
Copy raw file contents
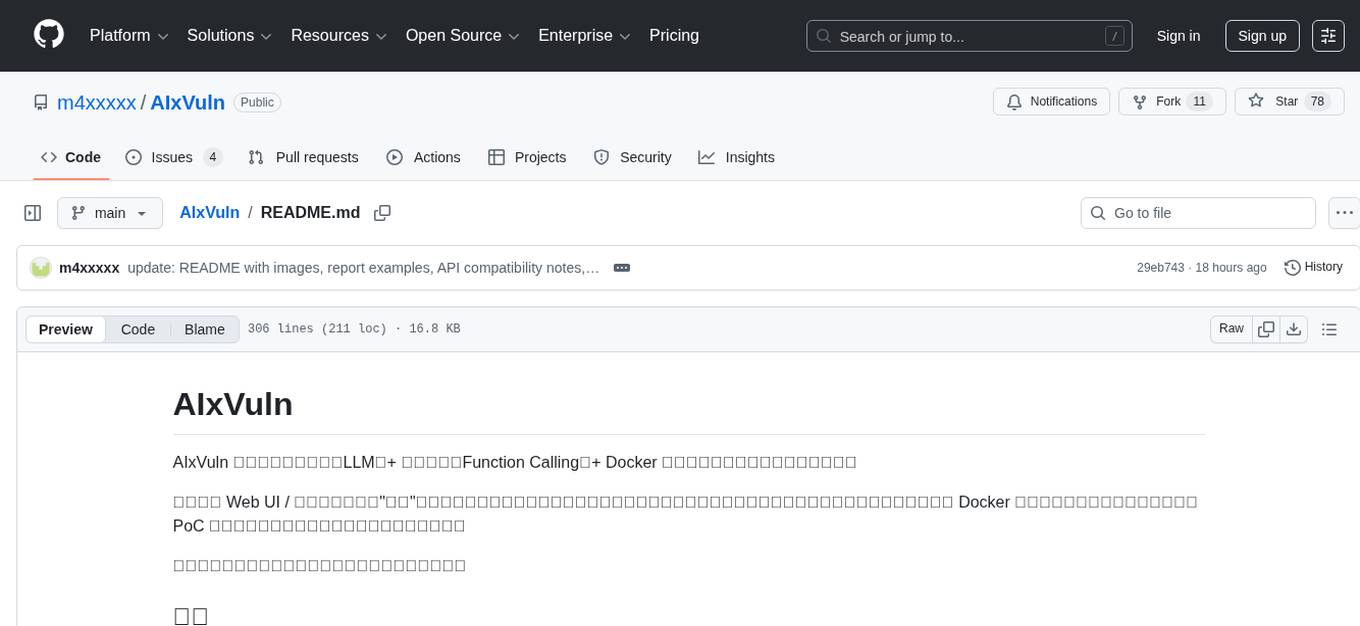pos(1266,328)
